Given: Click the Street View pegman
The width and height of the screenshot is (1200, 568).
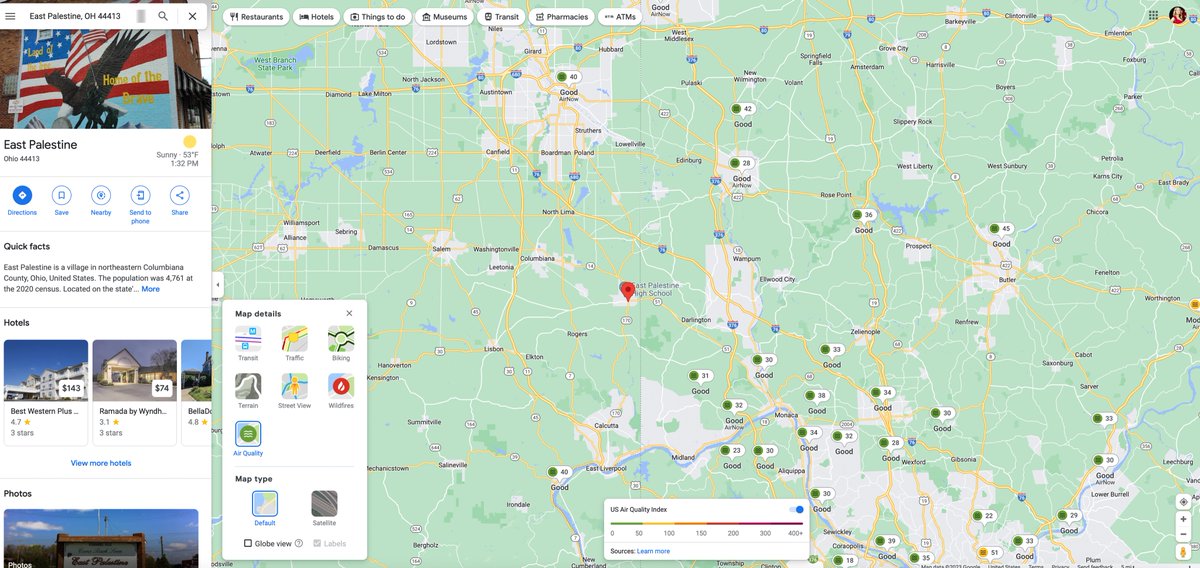Looking at the screenshot, I should 1183,551.
